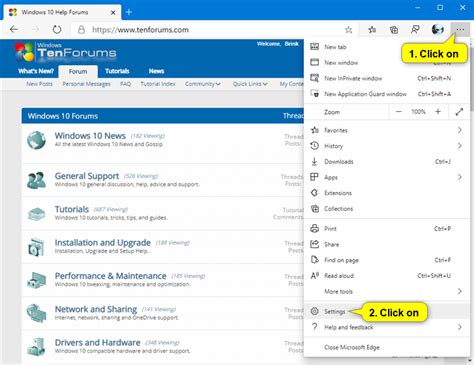
Task: Click the TenForums logo
Action: pos(65,52)
